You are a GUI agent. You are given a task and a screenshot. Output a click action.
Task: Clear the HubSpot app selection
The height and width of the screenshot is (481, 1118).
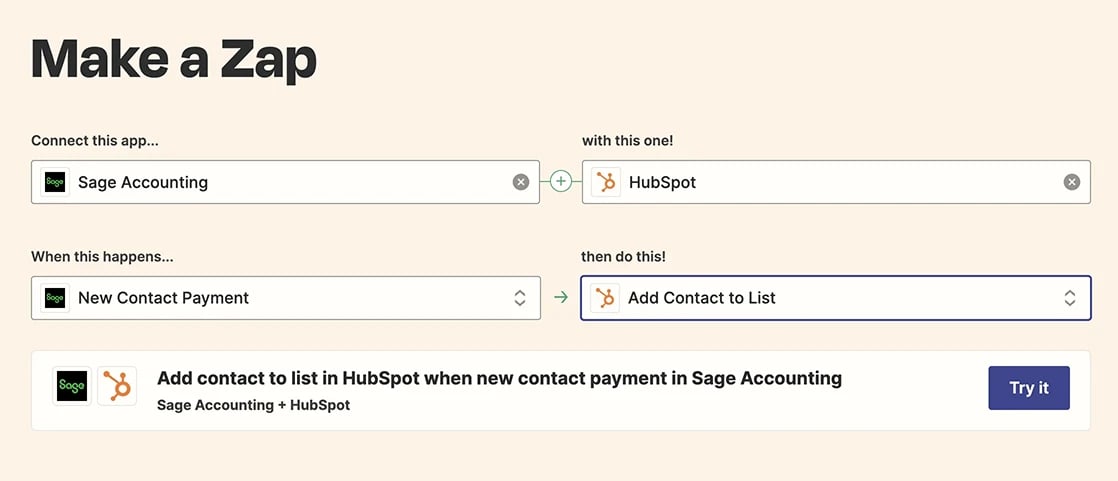(x=1072, y=182)
